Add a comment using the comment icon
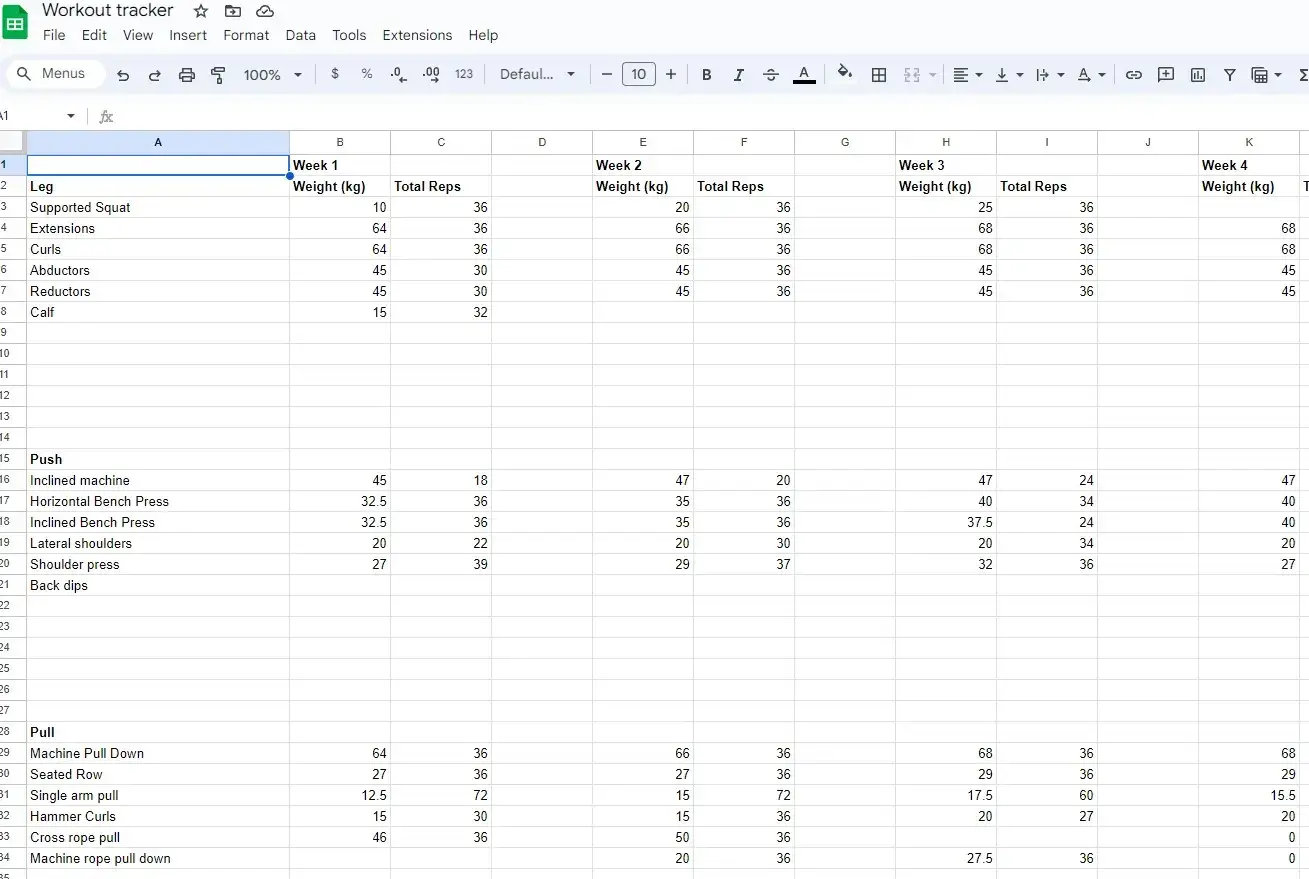The width and height of the screenshot is (1309, 879). [1165, 75]
